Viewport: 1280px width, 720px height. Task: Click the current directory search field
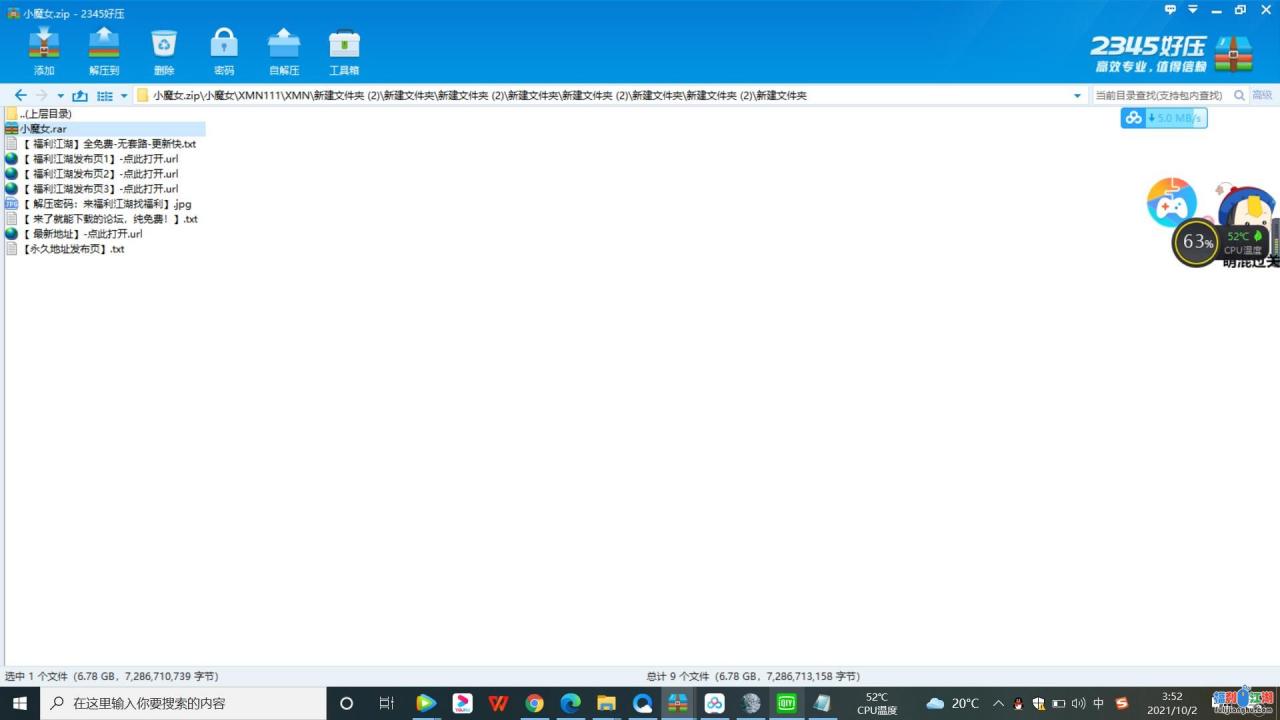point(1158,96)
